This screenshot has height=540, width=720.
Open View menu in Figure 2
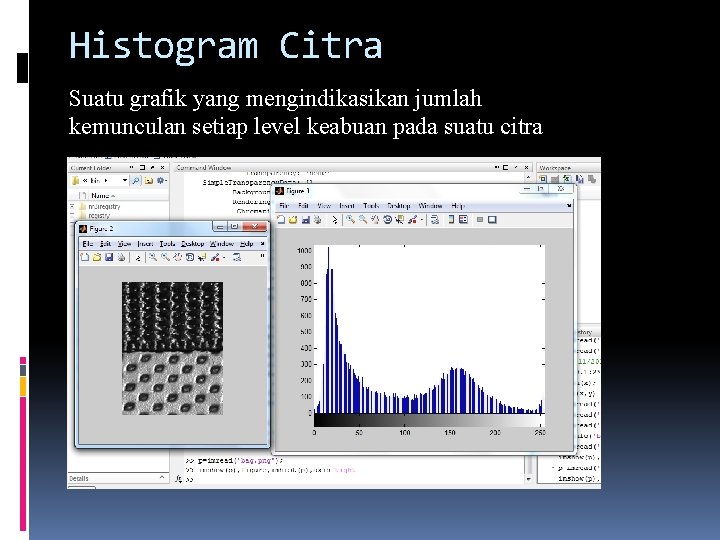coord(124,244)
